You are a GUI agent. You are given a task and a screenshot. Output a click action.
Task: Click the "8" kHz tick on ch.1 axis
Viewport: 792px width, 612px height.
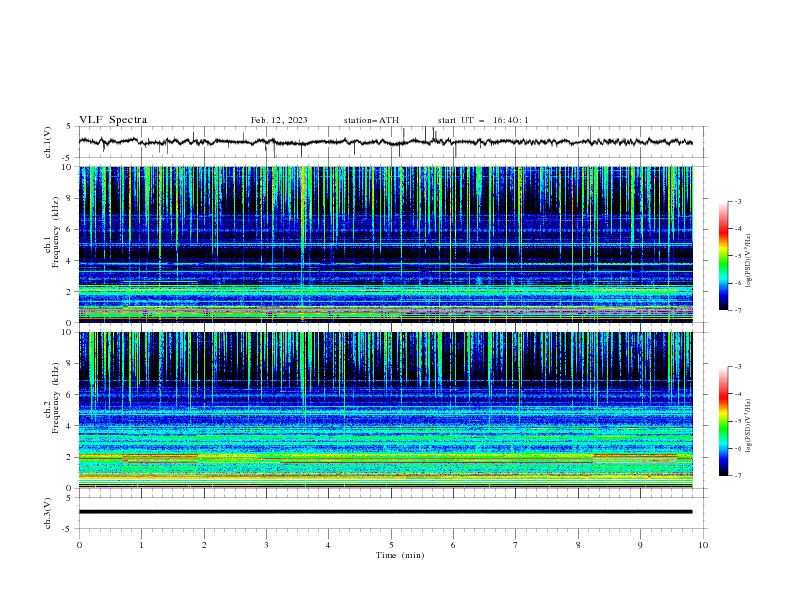point(70,198)
